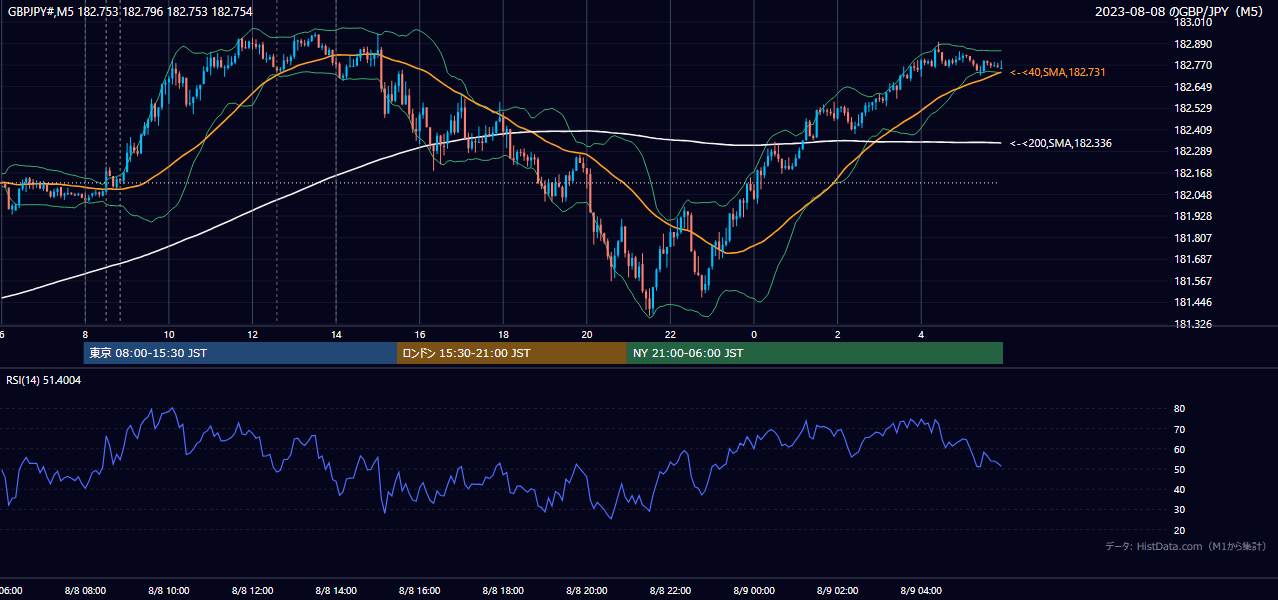Screen dimensions: 1278x600
Task: Click the 8/9 02:00 date-time label
Action: [x=838, y=591]
